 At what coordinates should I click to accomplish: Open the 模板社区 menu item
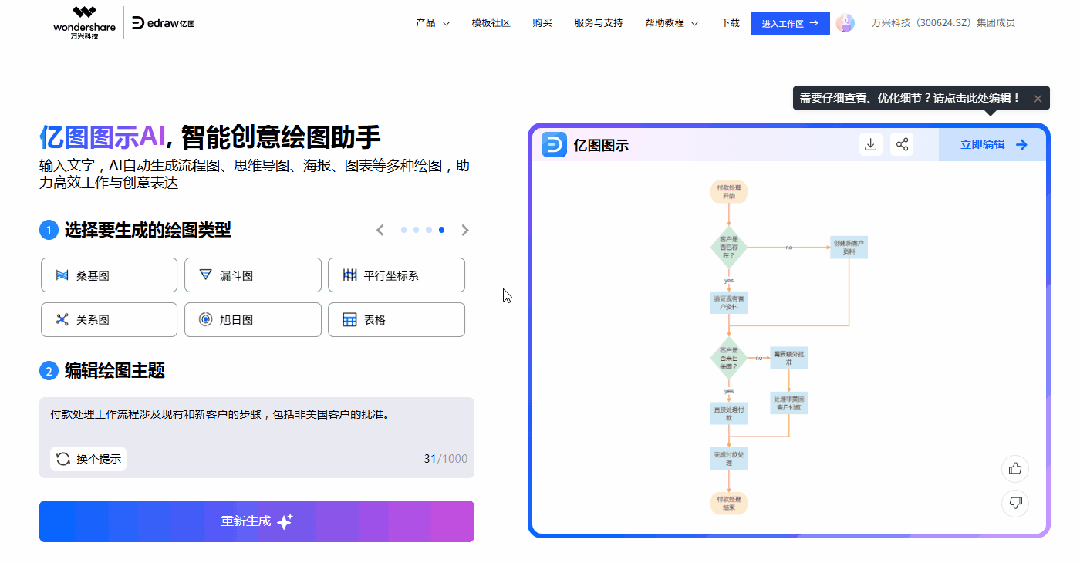[x=490, y=23]
